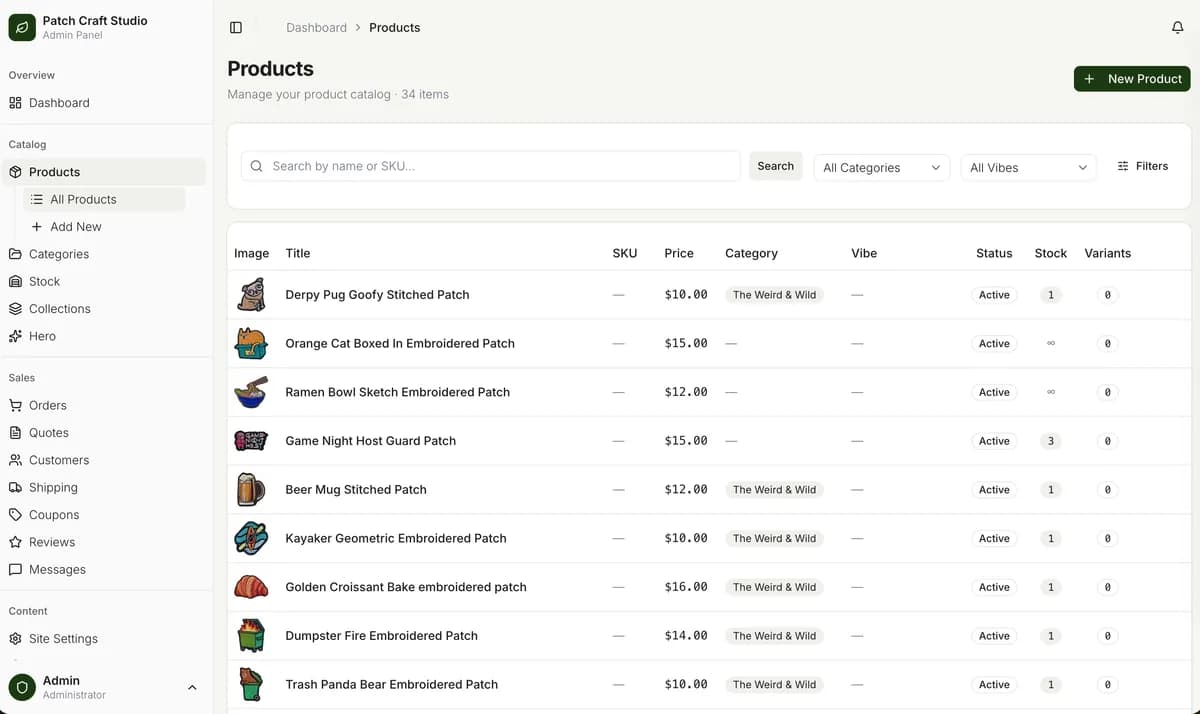This screenshot has width=1200, height=714.
Task: Select Add New under Products
Action: (x=75, y=227)
